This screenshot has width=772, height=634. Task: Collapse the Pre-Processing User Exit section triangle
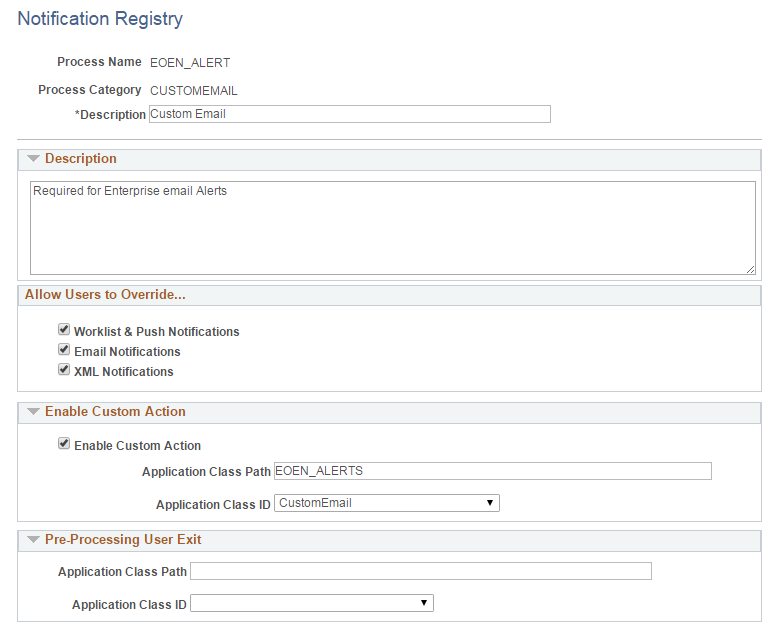[x=33, y=539]
